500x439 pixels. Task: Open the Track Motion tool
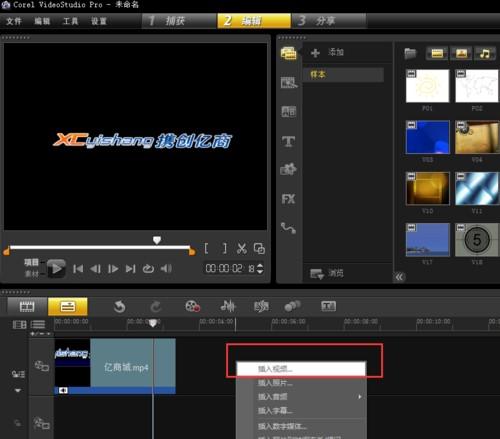[292, 306]
